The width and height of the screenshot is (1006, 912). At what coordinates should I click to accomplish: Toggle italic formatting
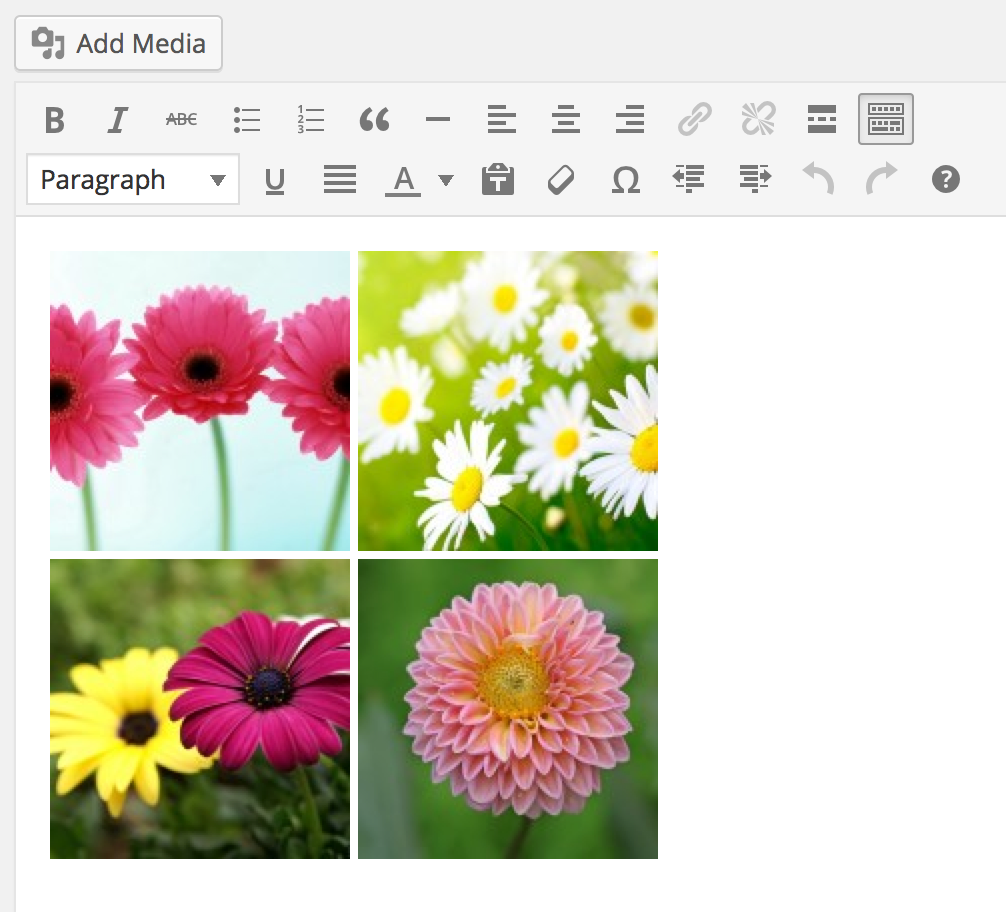(x=117, y=120)
